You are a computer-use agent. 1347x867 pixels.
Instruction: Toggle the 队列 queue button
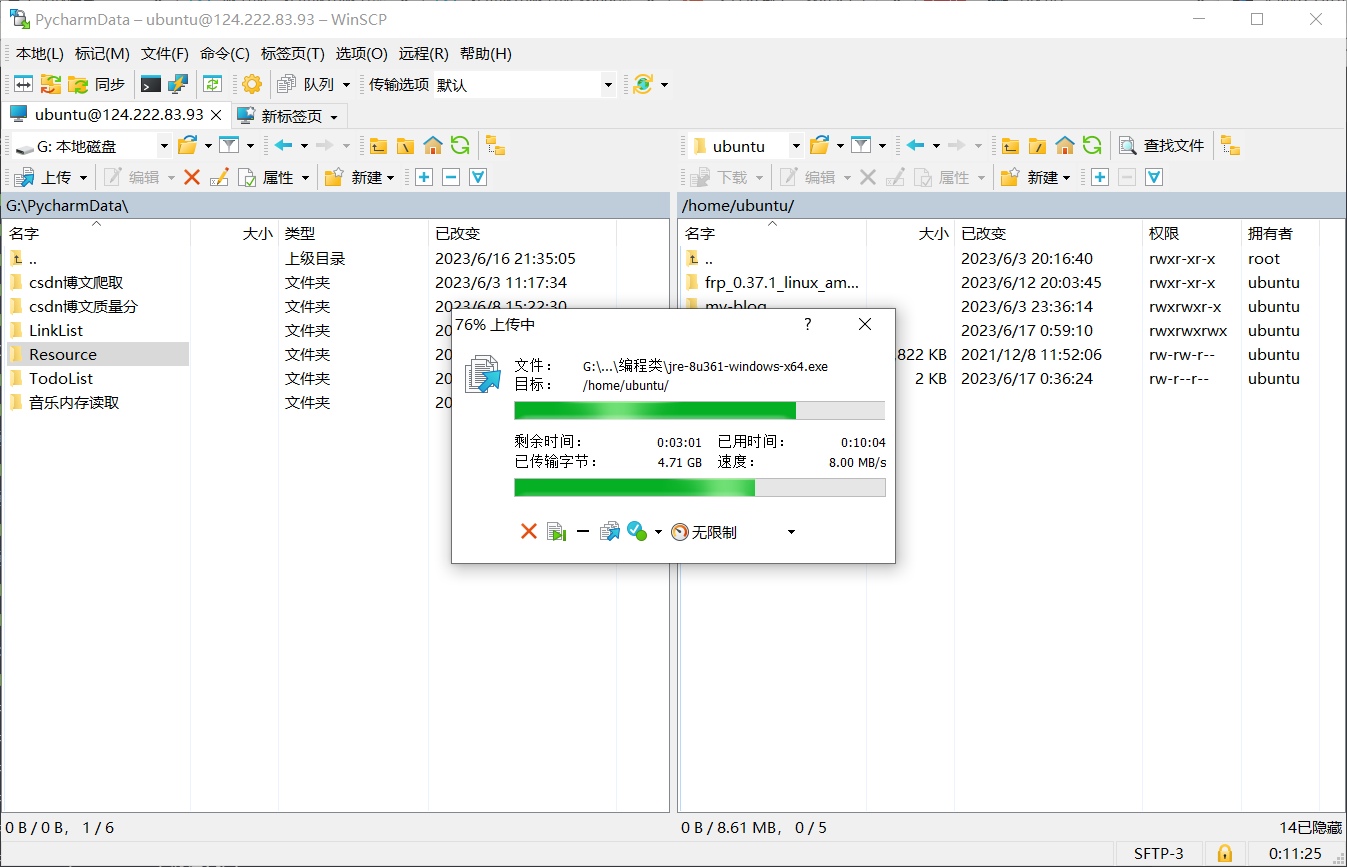(307, 84)
